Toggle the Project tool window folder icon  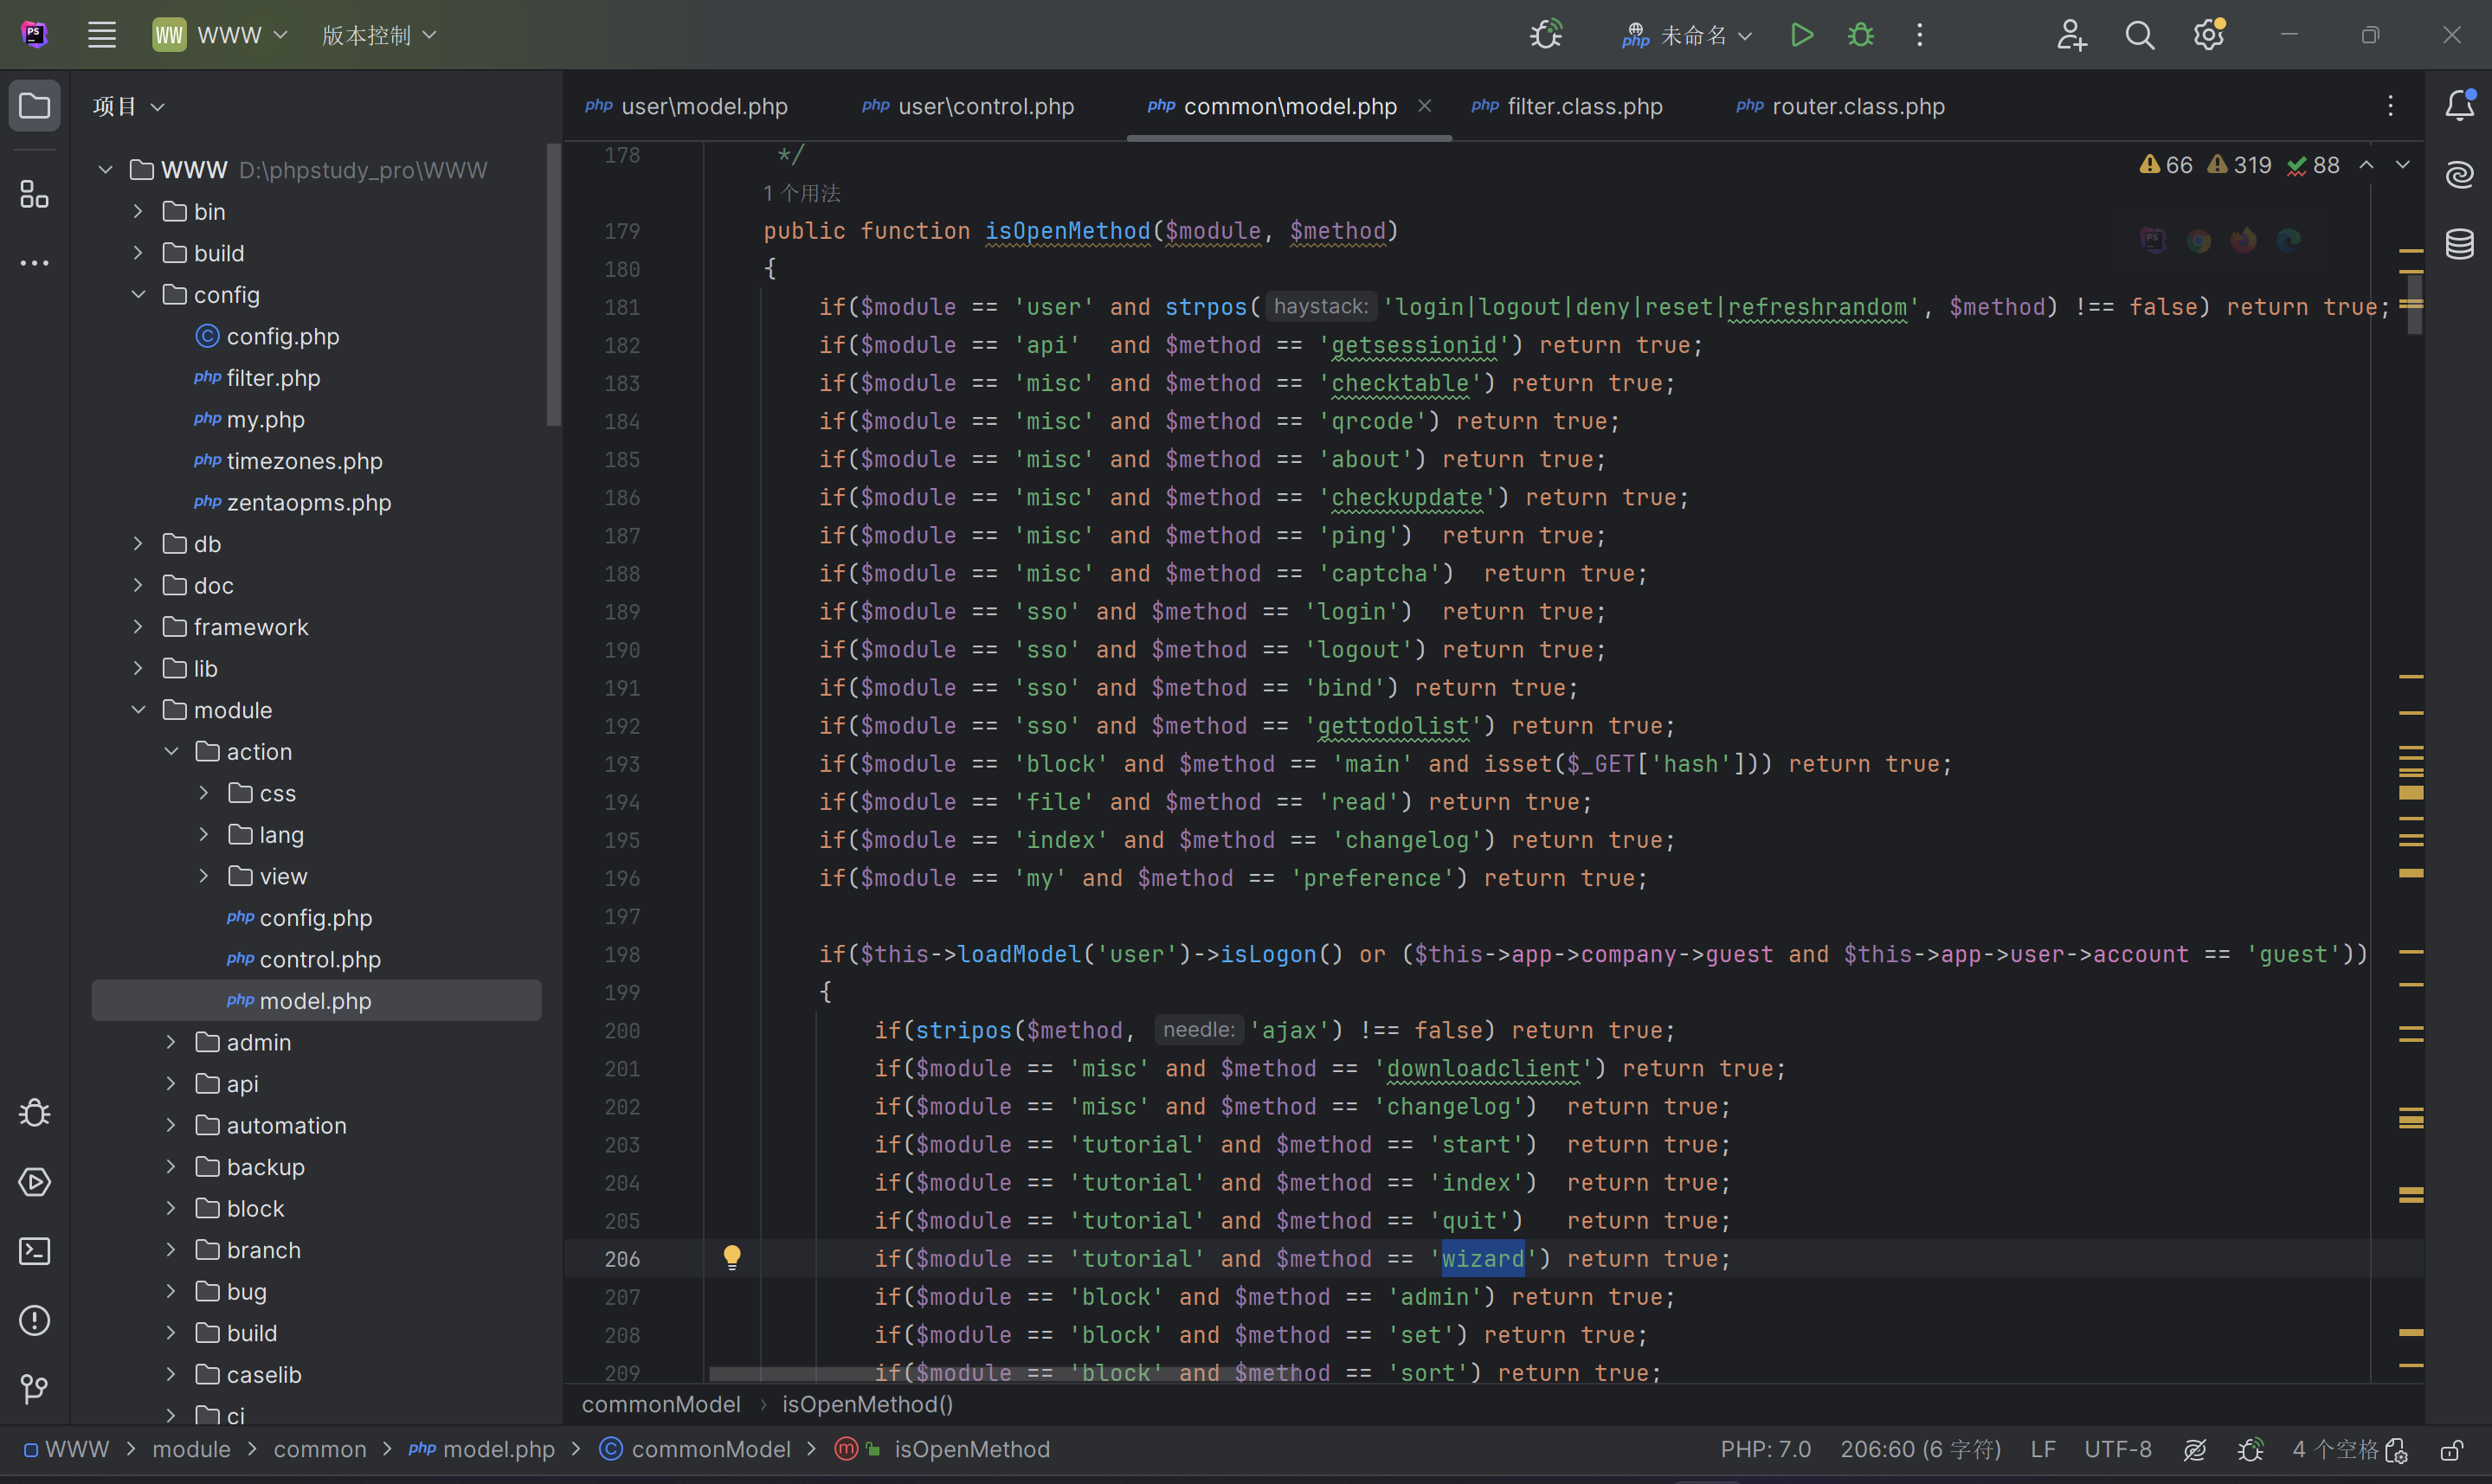(x=35, y=105)
